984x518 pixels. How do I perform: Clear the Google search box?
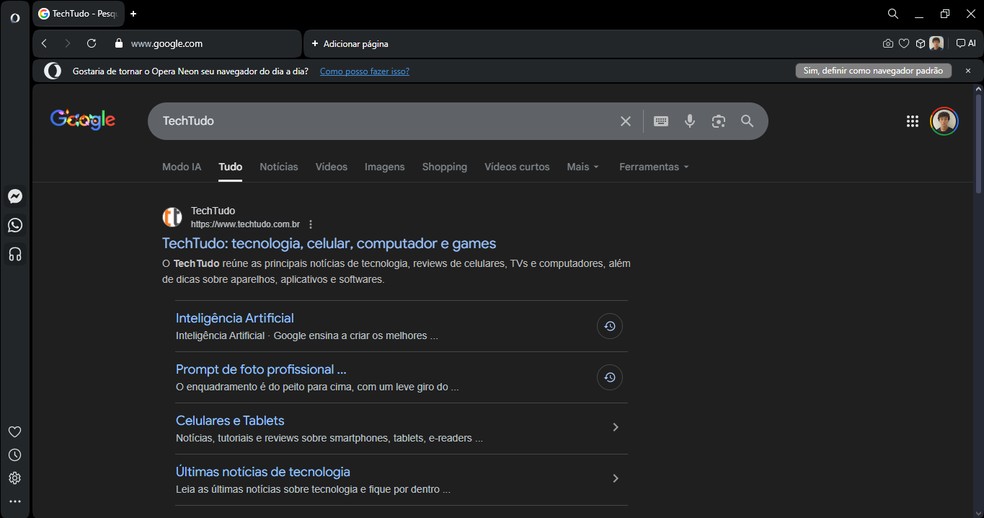(x=626, y=121)
